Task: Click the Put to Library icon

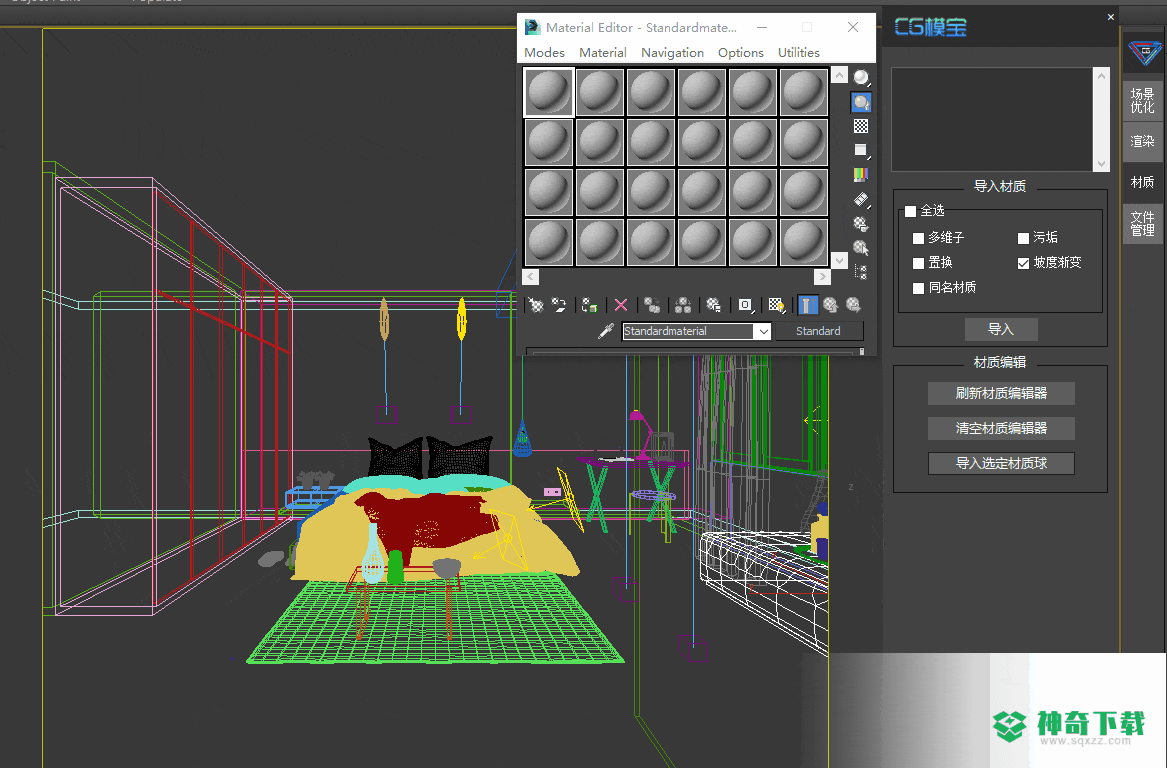Action: (714, 305)
